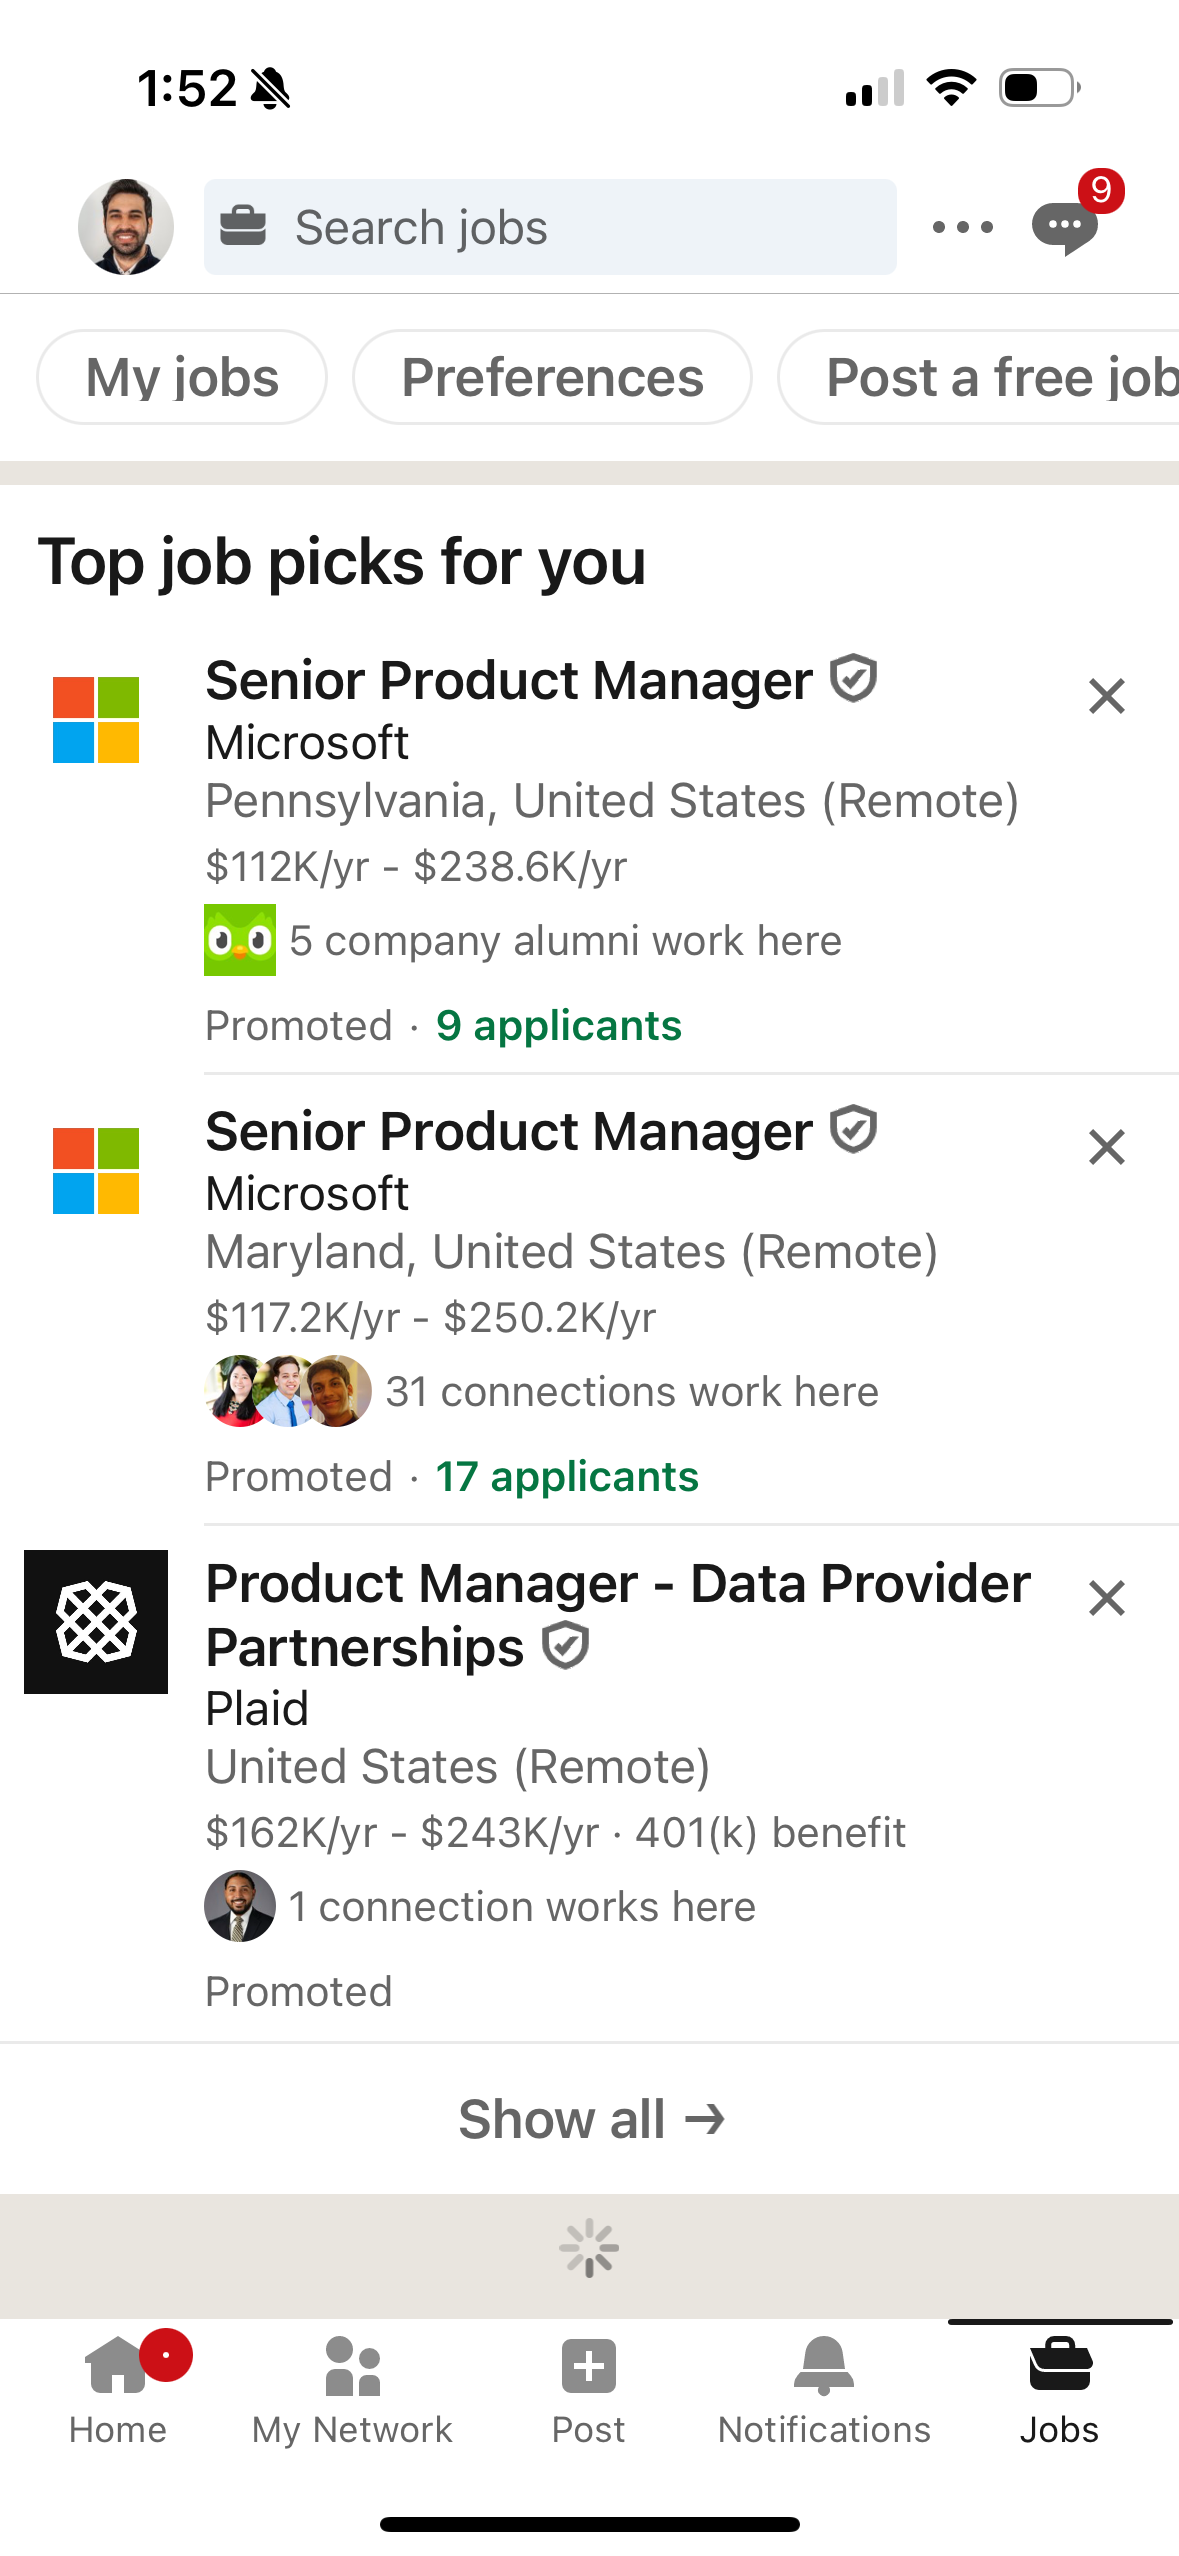This screenshot has height=2556, width=1179.
Task: Dismiss the Senior Product Manager Maryland job
Action: [x=1106, y=1147]
